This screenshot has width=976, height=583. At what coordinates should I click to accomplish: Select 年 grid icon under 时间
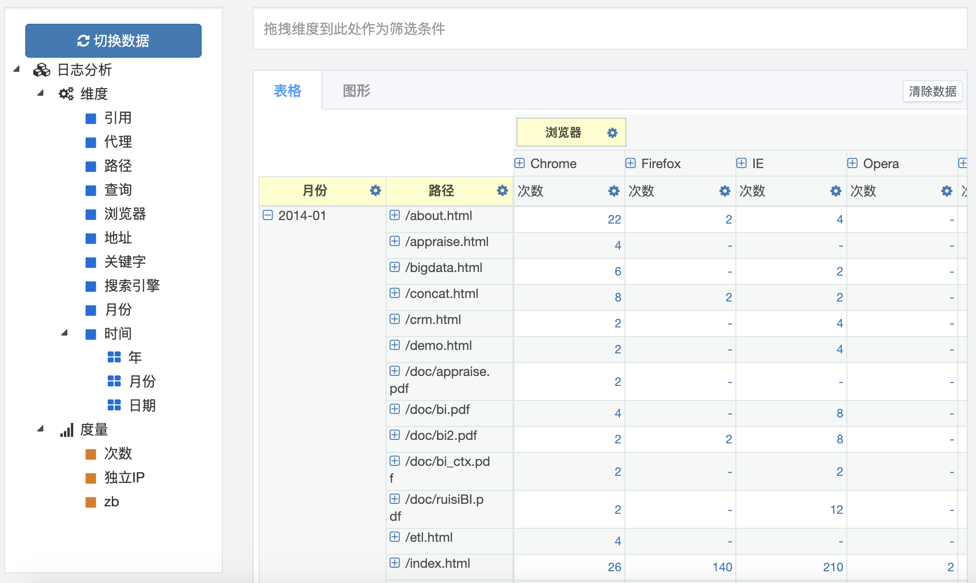[x=114, y=358]
